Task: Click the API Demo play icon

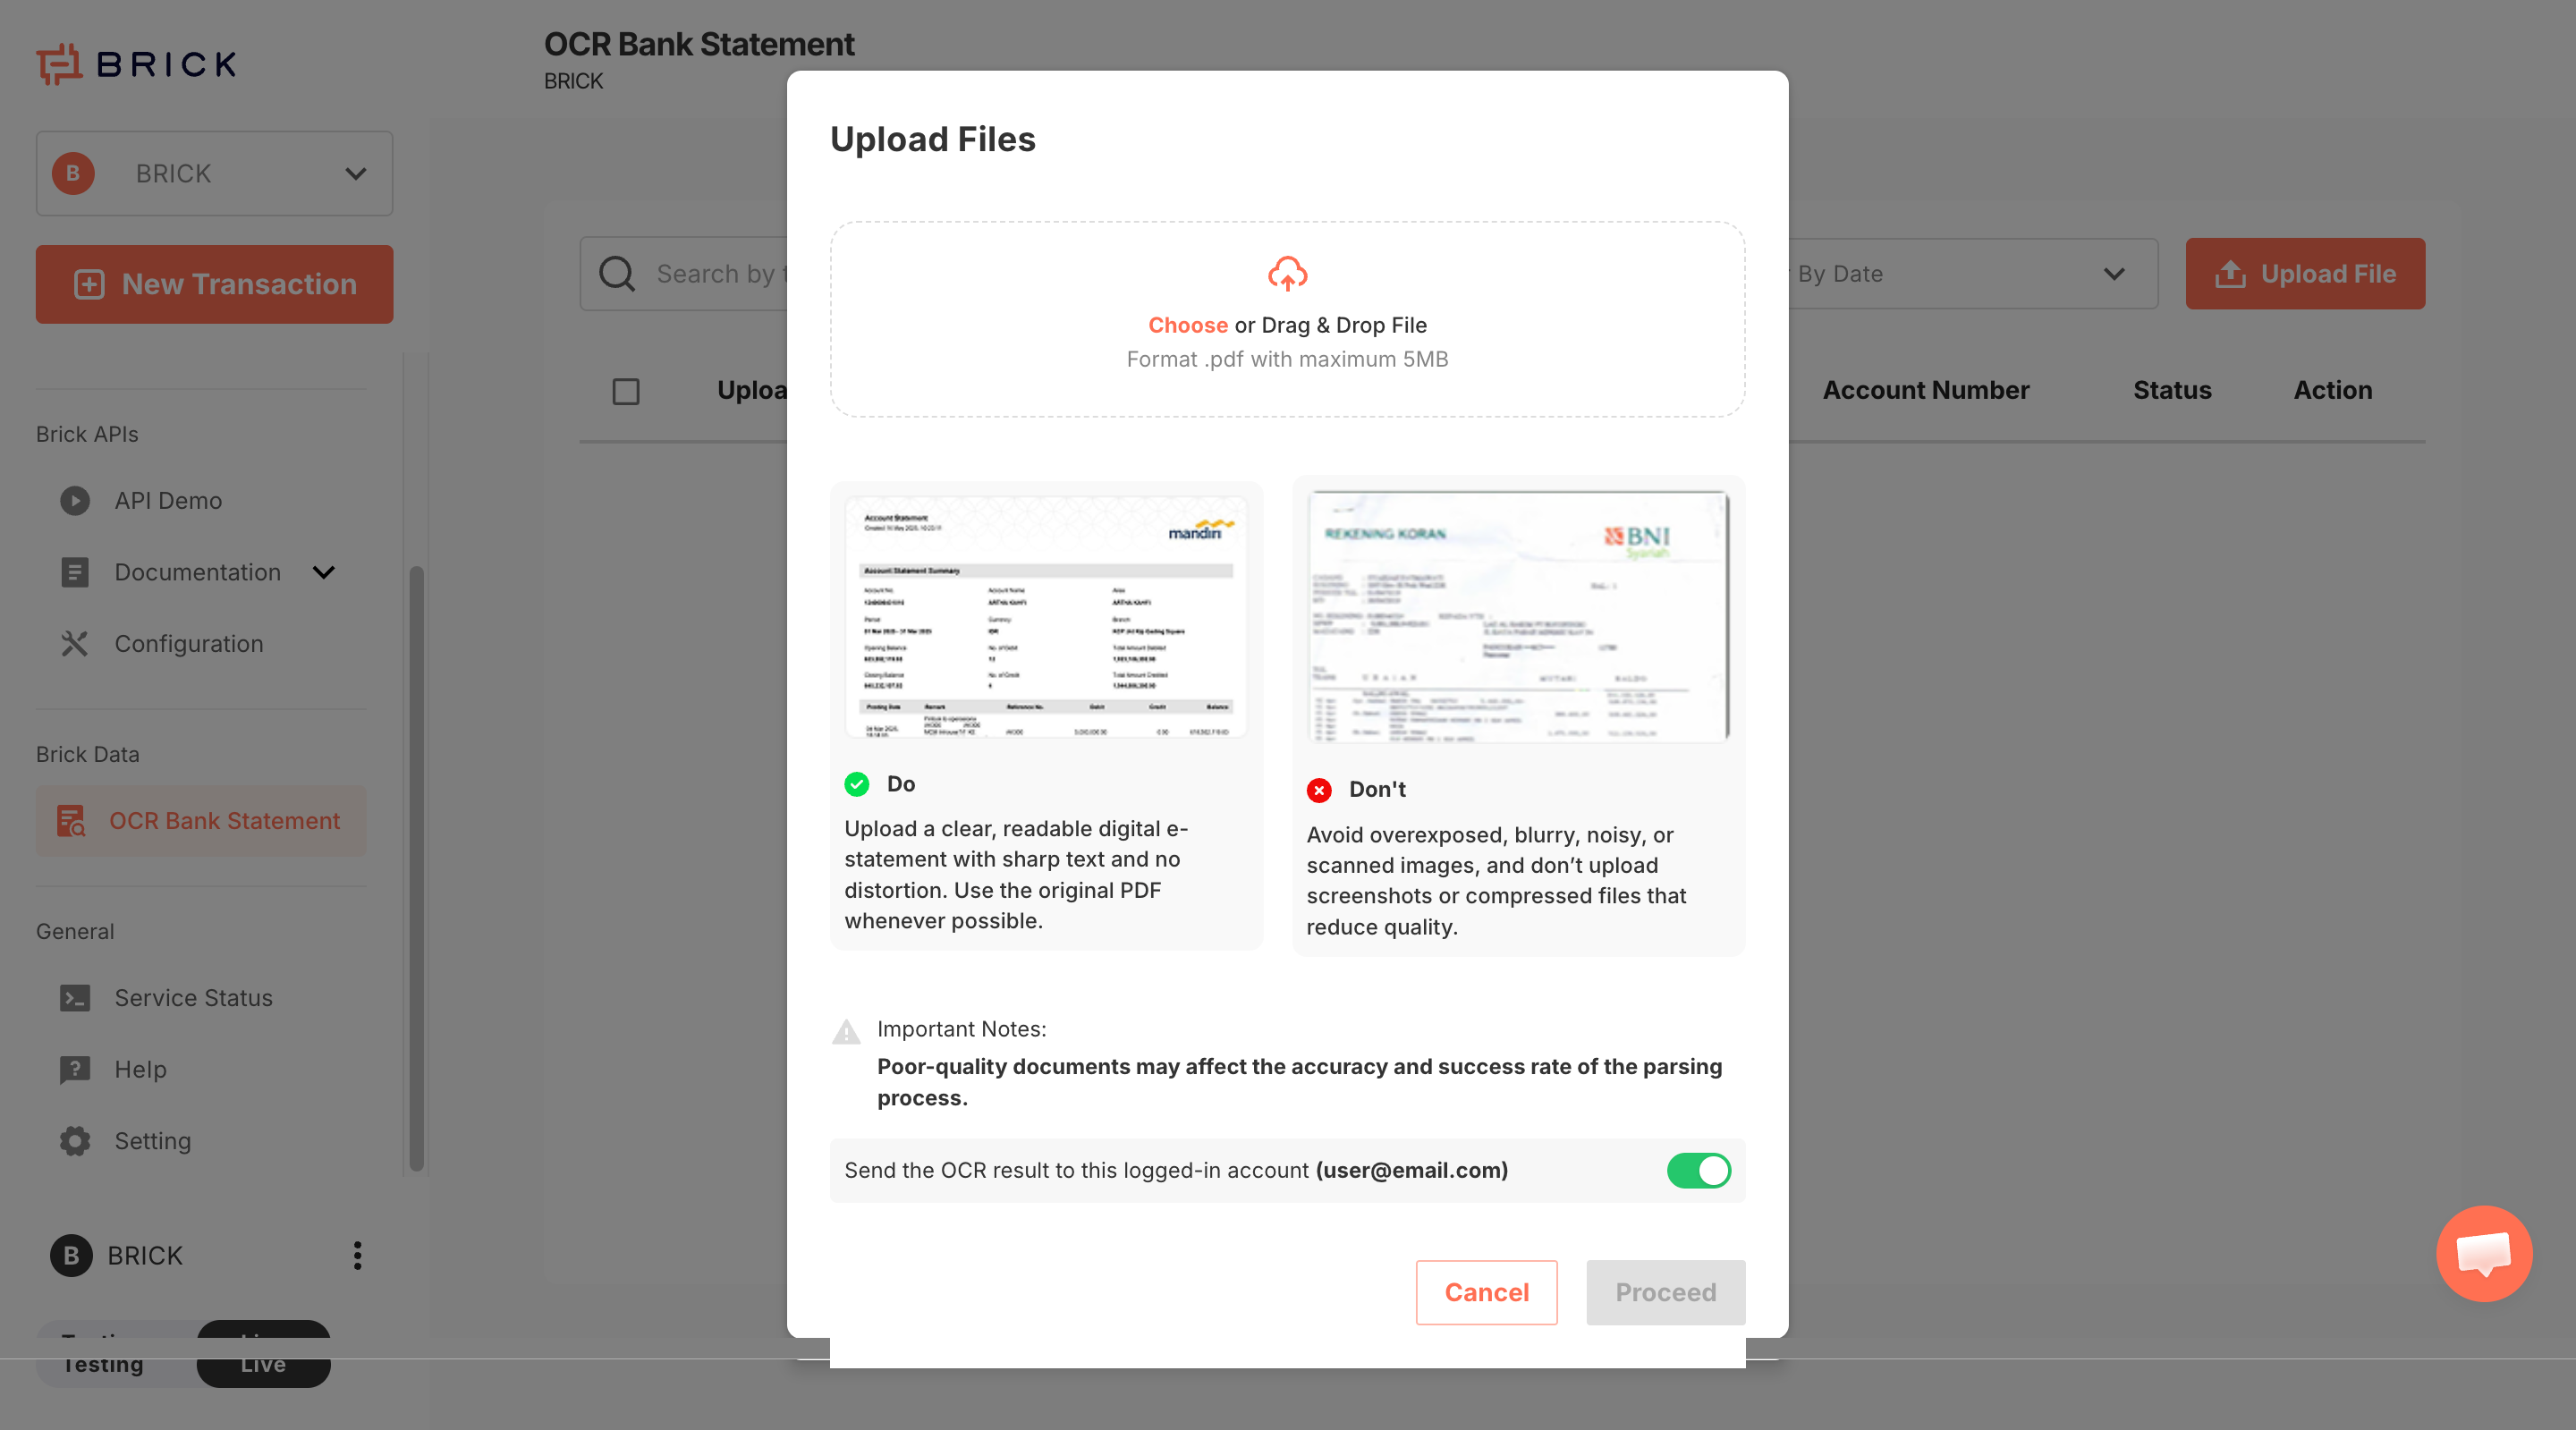Action: 74,500
